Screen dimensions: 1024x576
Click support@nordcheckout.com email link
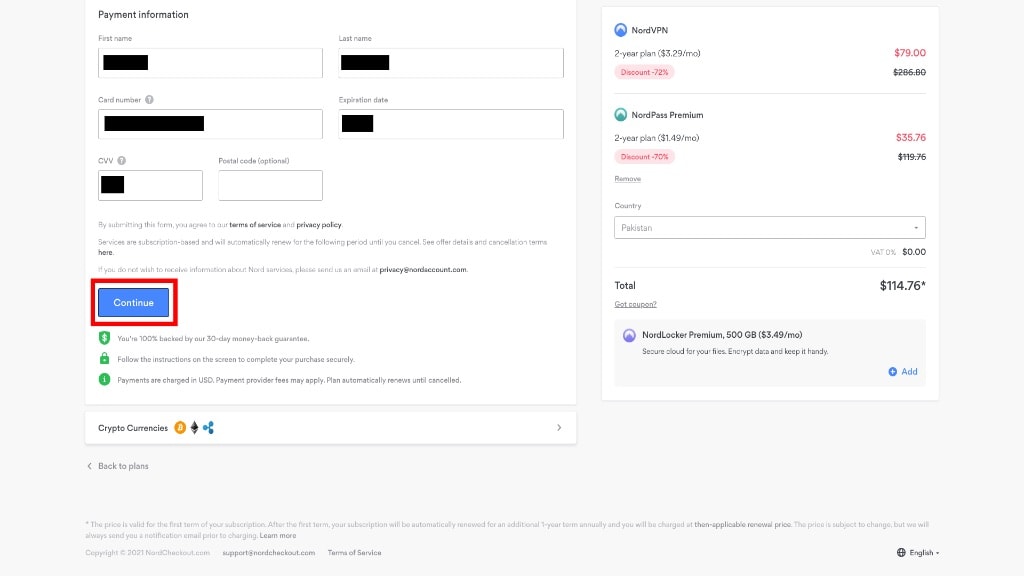(x=268, y=552)
